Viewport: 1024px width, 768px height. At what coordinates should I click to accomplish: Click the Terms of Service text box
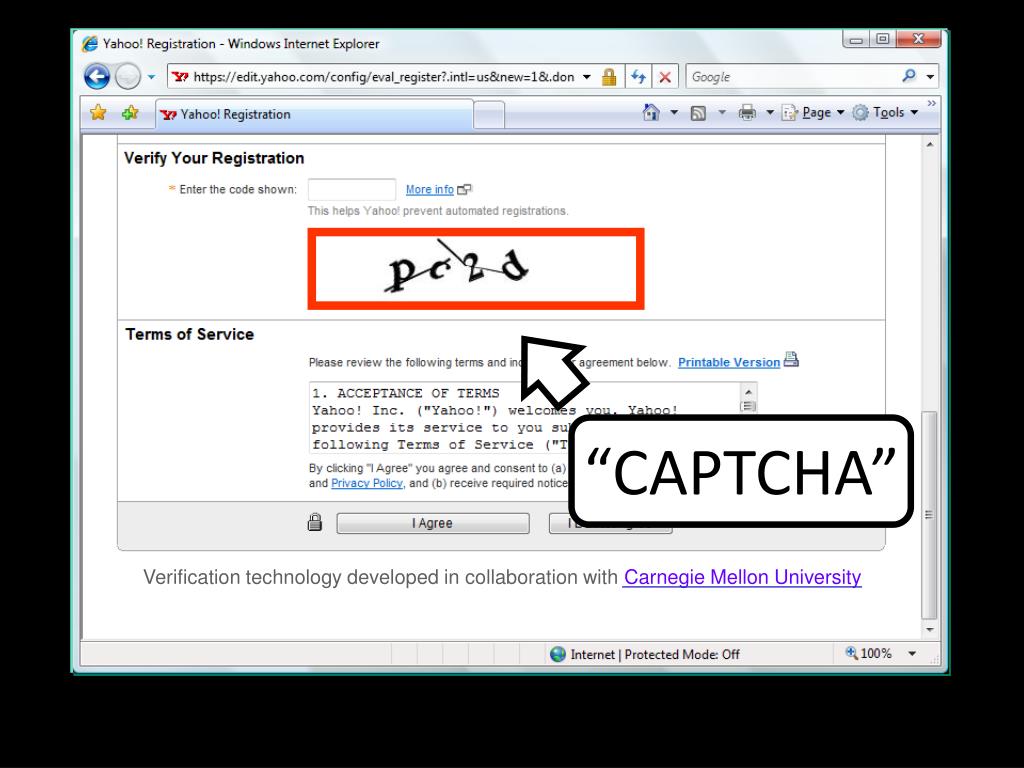pyautogui.click(x=525, y=418)
